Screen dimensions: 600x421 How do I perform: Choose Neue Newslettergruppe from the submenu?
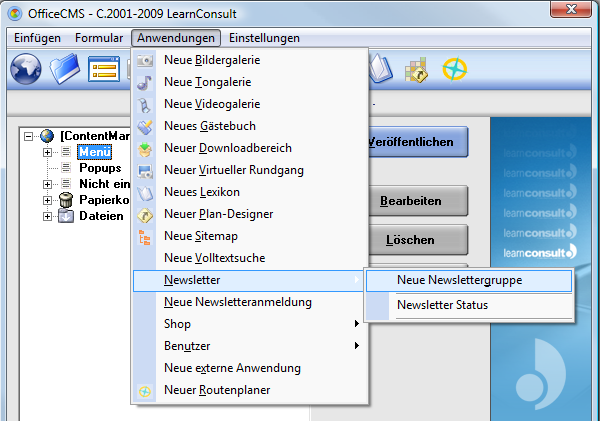(x=469, y=280)
